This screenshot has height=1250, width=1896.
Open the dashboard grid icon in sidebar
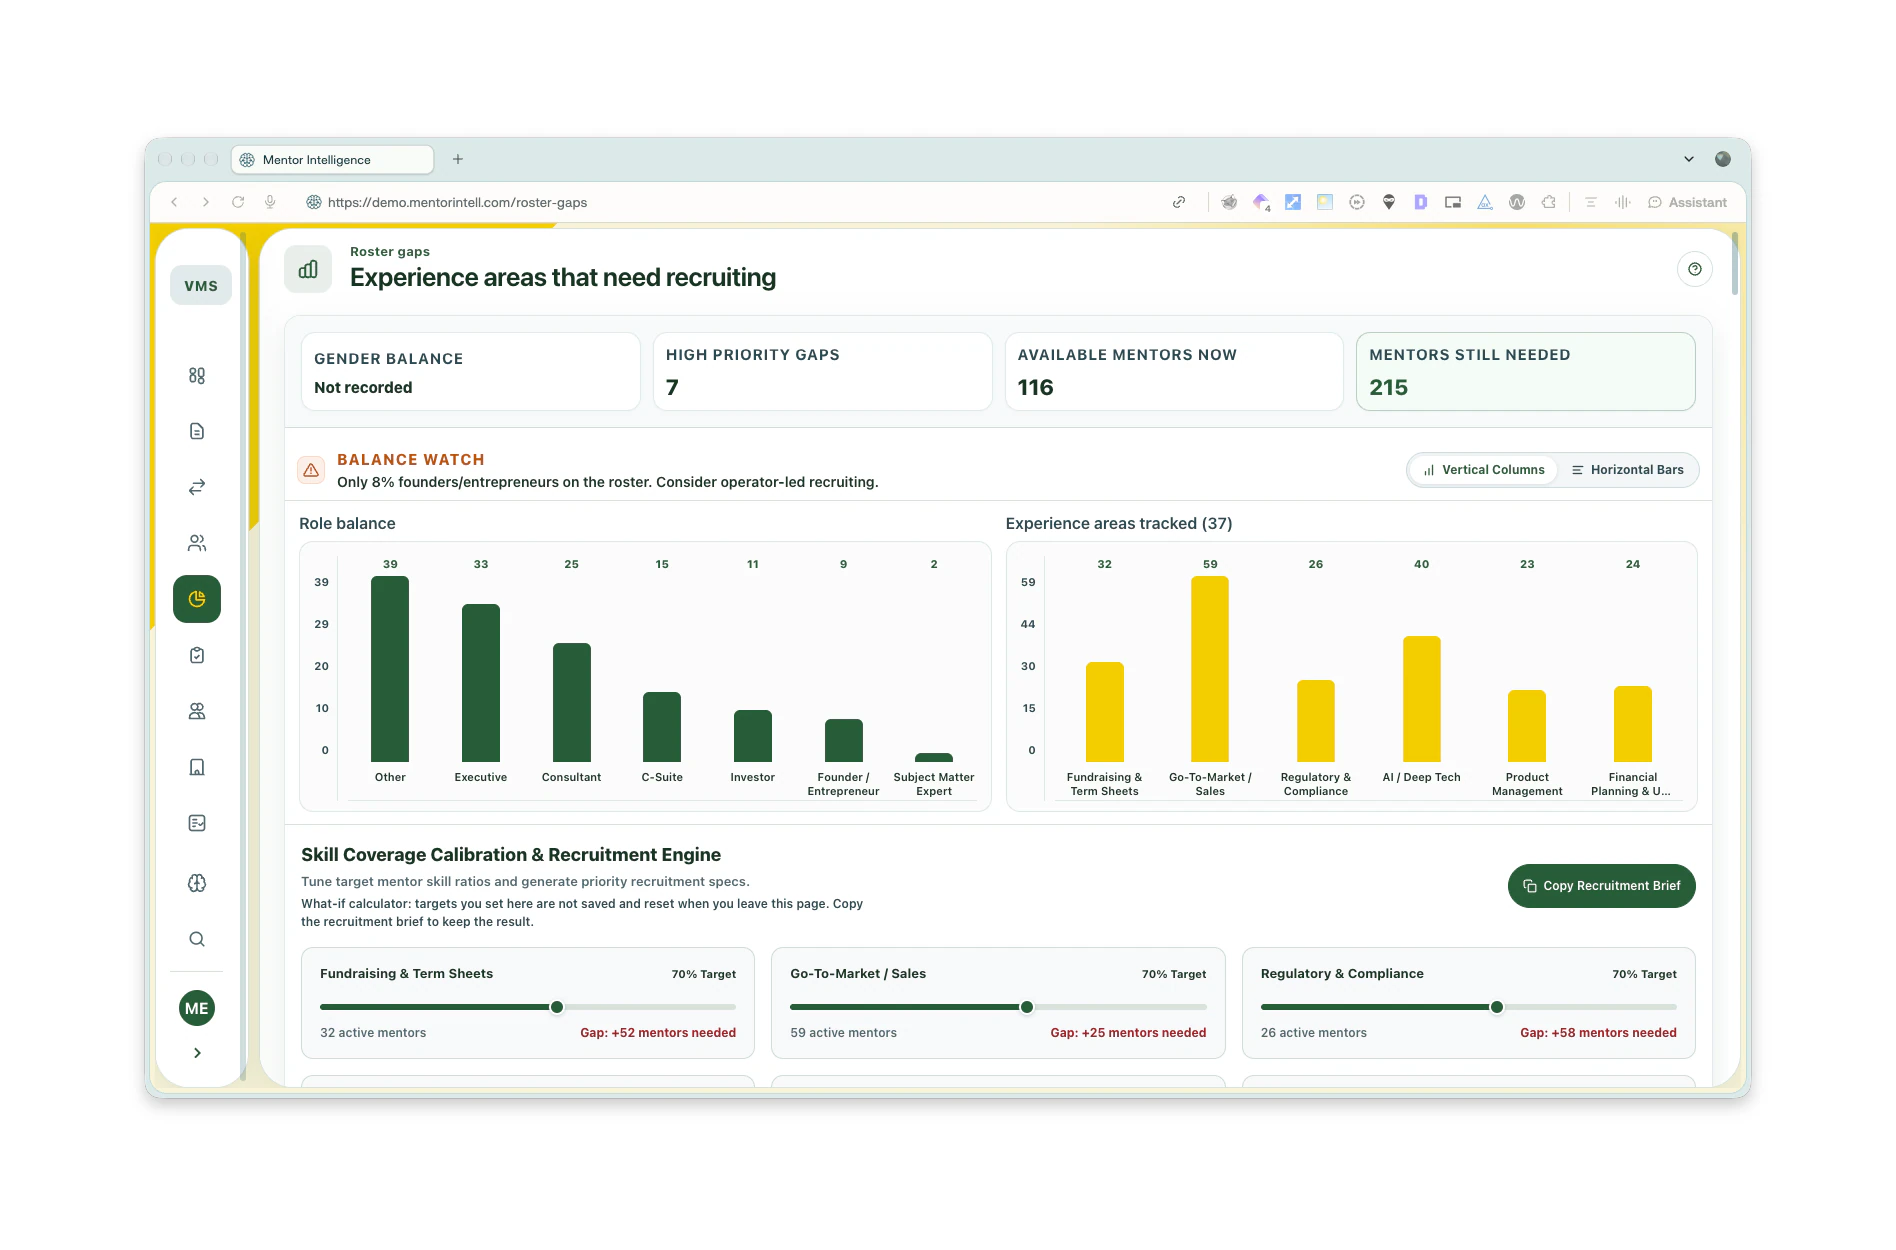[x=197, y=376]
